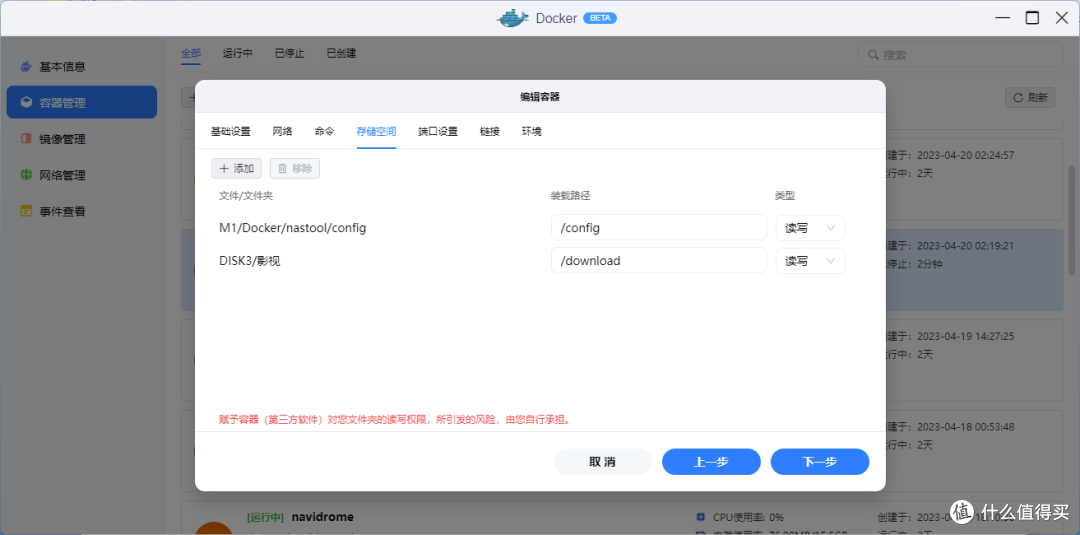Select 容器管理 in the sidebar
The width and height of the screenshot is (1080, 535).
pyautogui.click(x=81, y=103)
